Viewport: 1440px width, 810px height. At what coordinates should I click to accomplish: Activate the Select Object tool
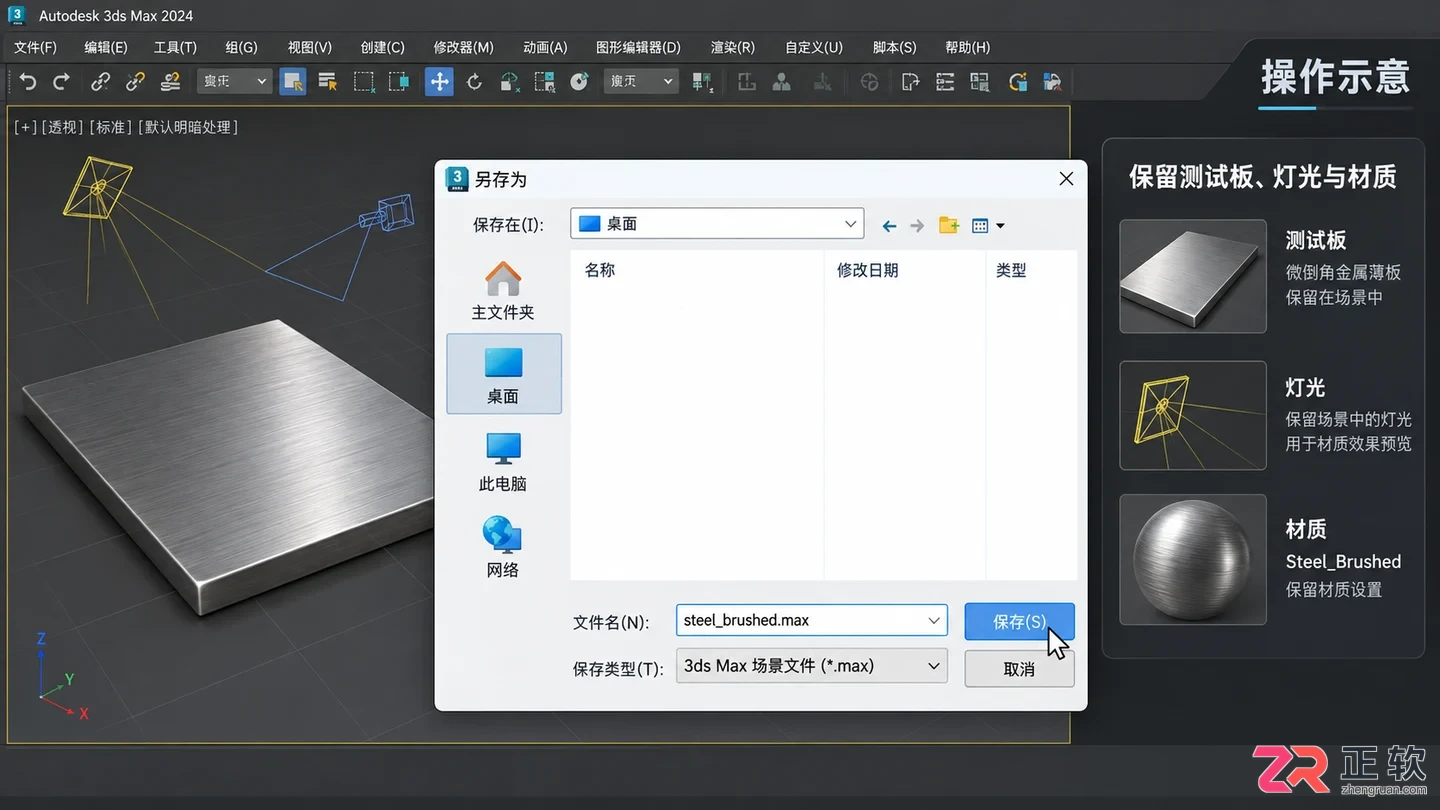point(293,82)
